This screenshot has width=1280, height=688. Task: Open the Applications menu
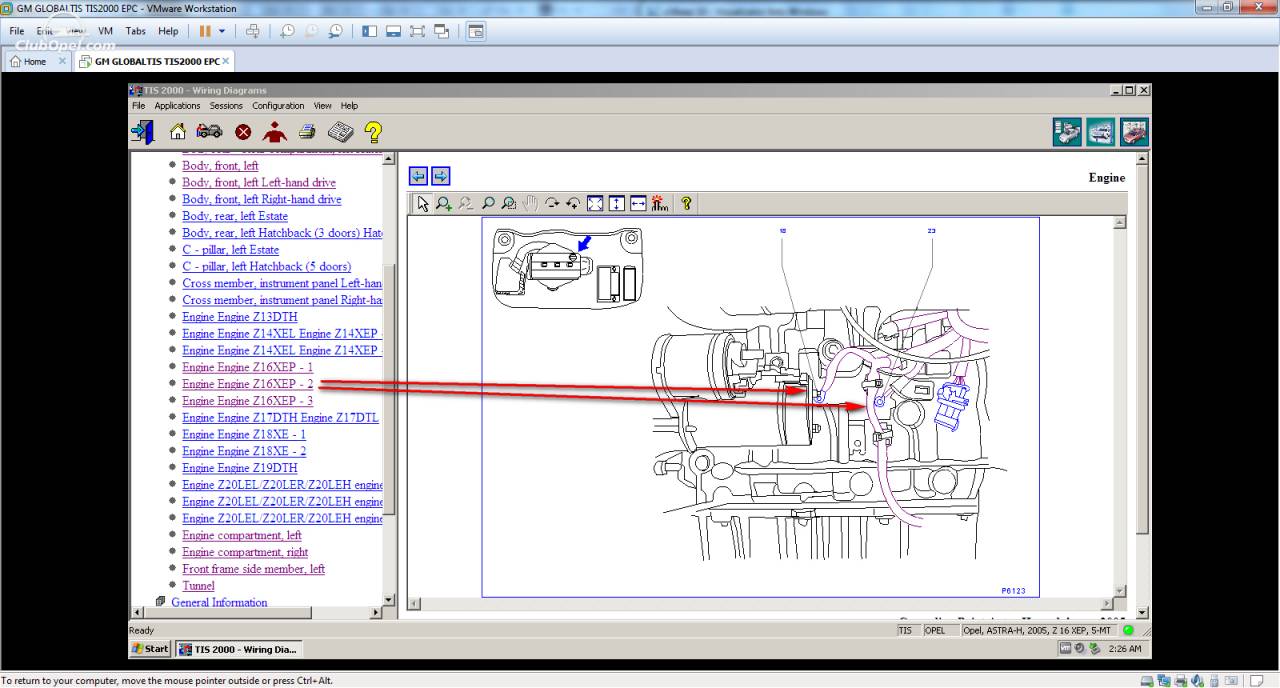coord(177,106)
